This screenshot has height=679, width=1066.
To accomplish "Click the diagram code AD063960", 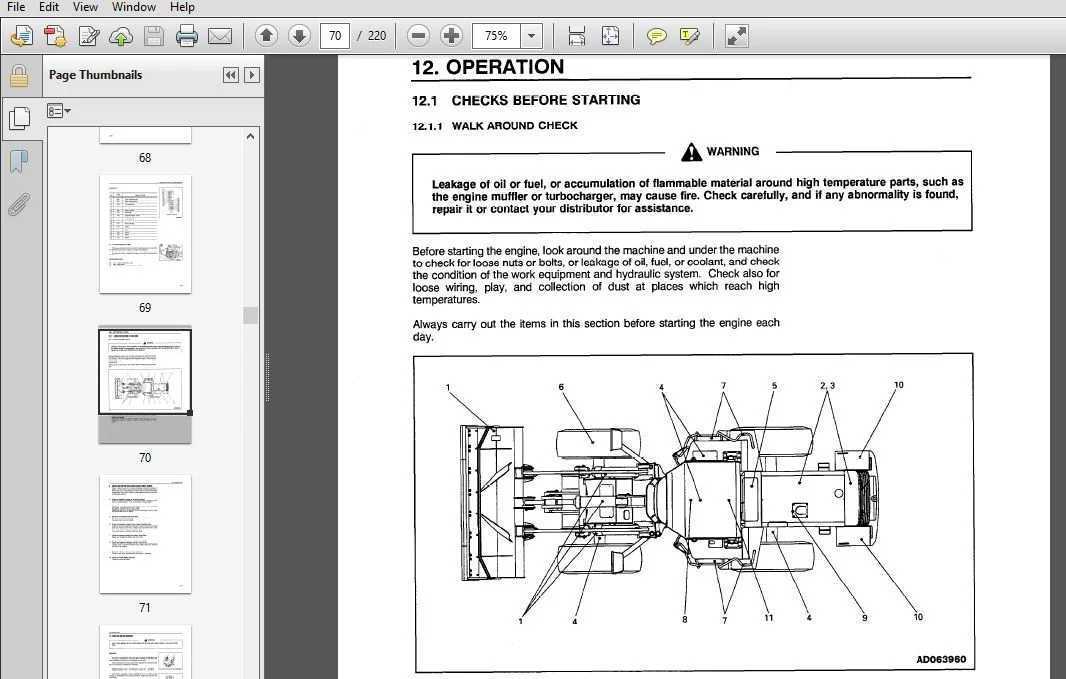I will [x=941, y=659].
